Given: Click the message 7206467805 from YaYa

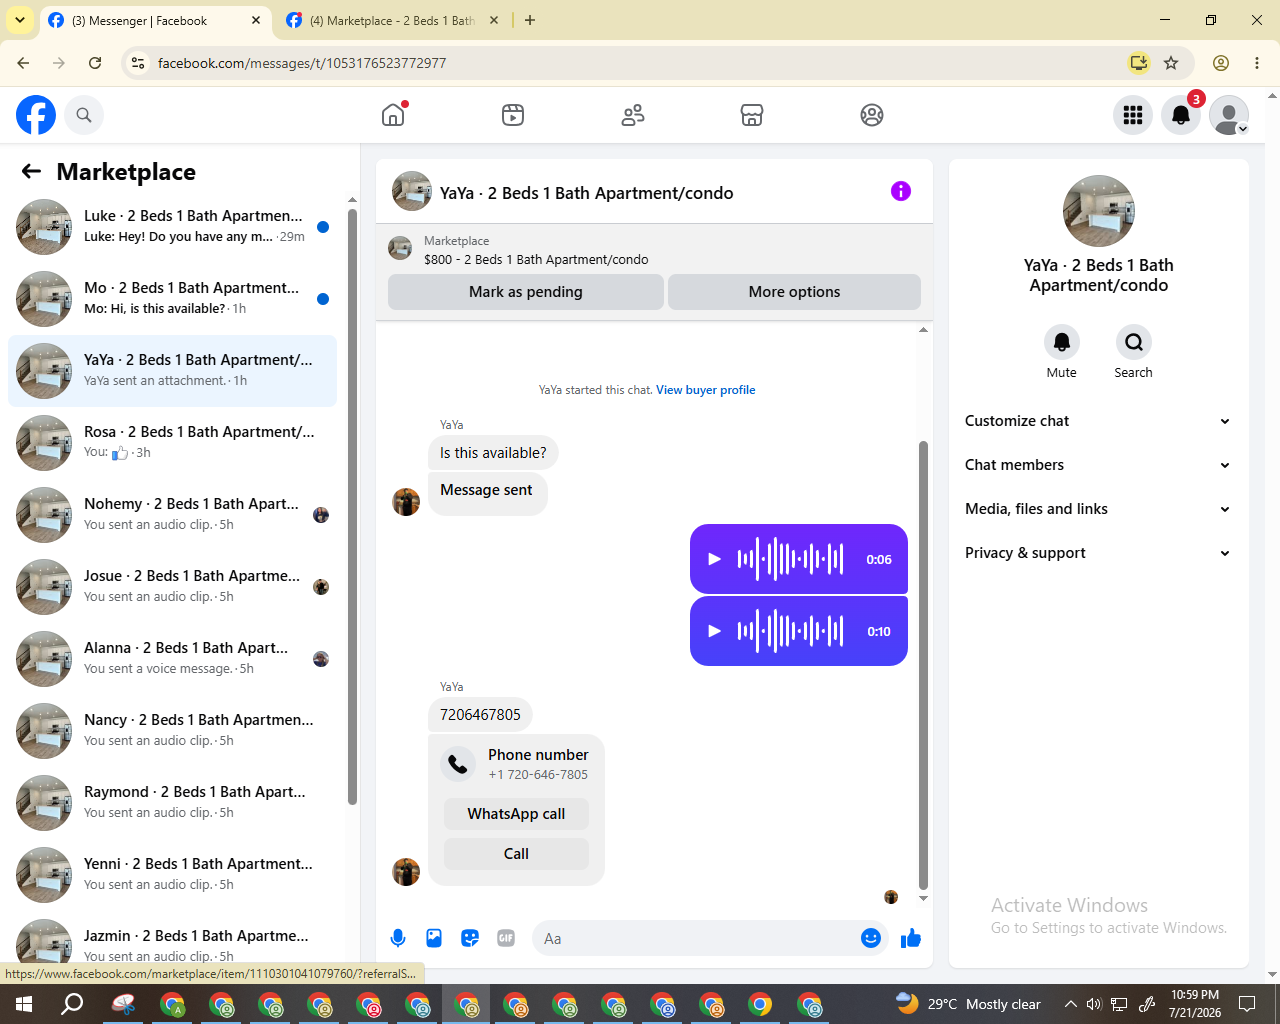Looking at the screenshot, I should pos(480,715).
